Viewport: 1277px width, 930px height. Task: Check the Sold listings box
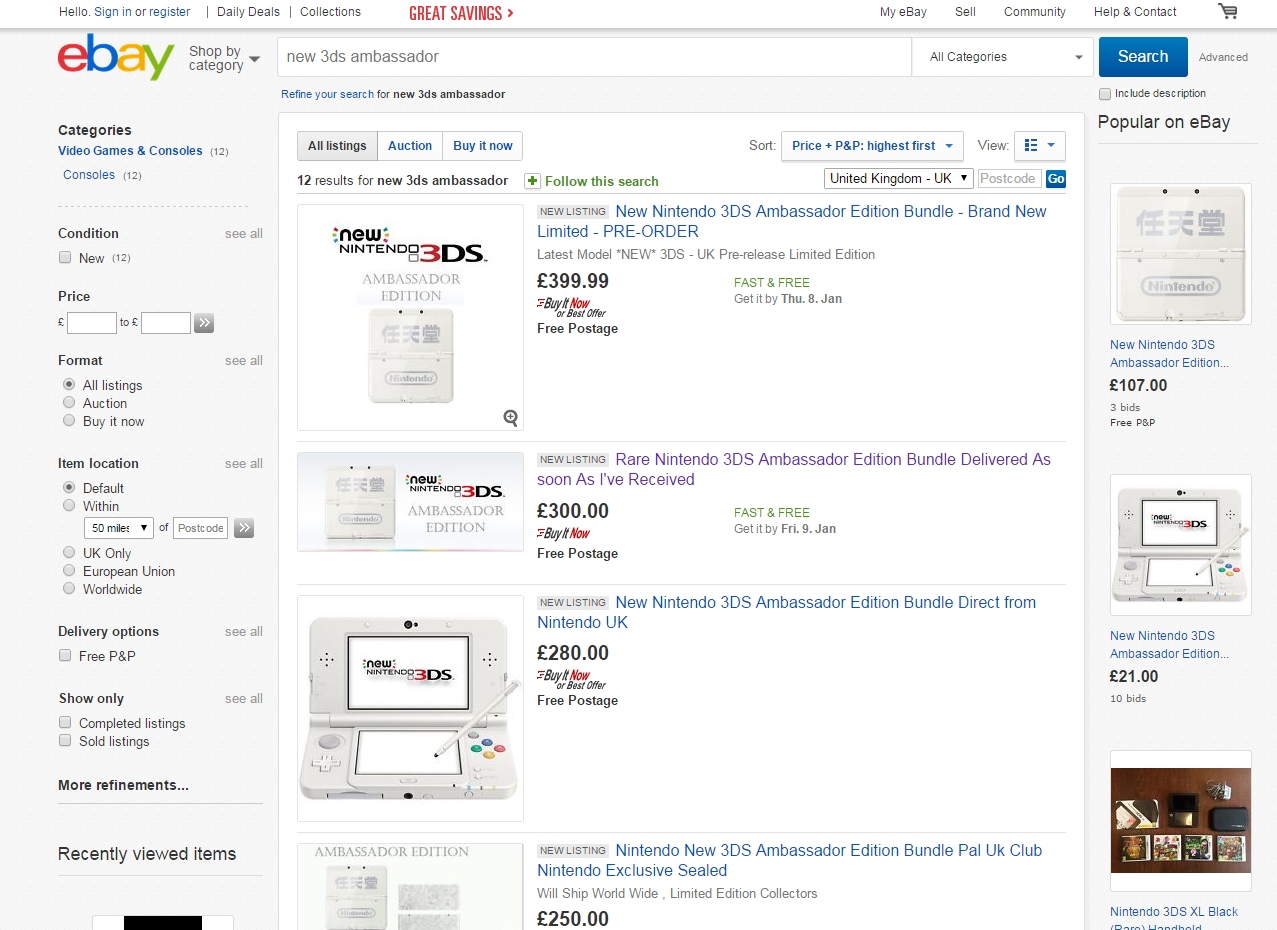[66, 741]
